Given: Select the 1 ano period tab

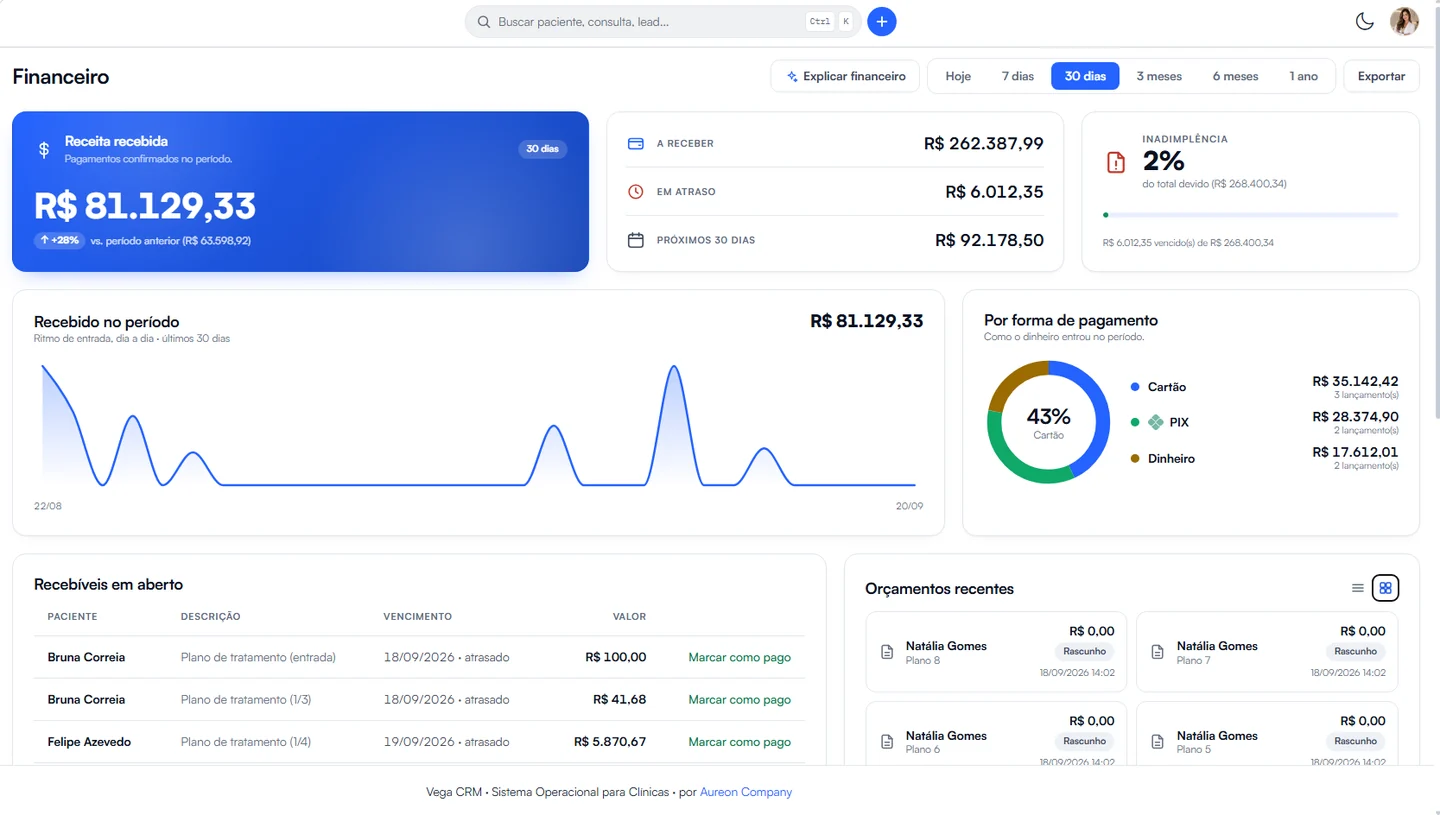Looking at the screenshot, I should pos(1303,76).
